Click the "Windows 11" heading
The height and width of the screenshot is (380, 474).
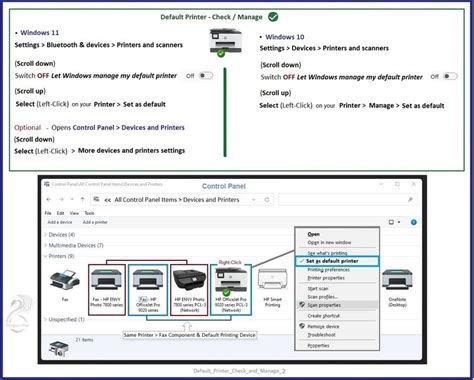(39, 33)
